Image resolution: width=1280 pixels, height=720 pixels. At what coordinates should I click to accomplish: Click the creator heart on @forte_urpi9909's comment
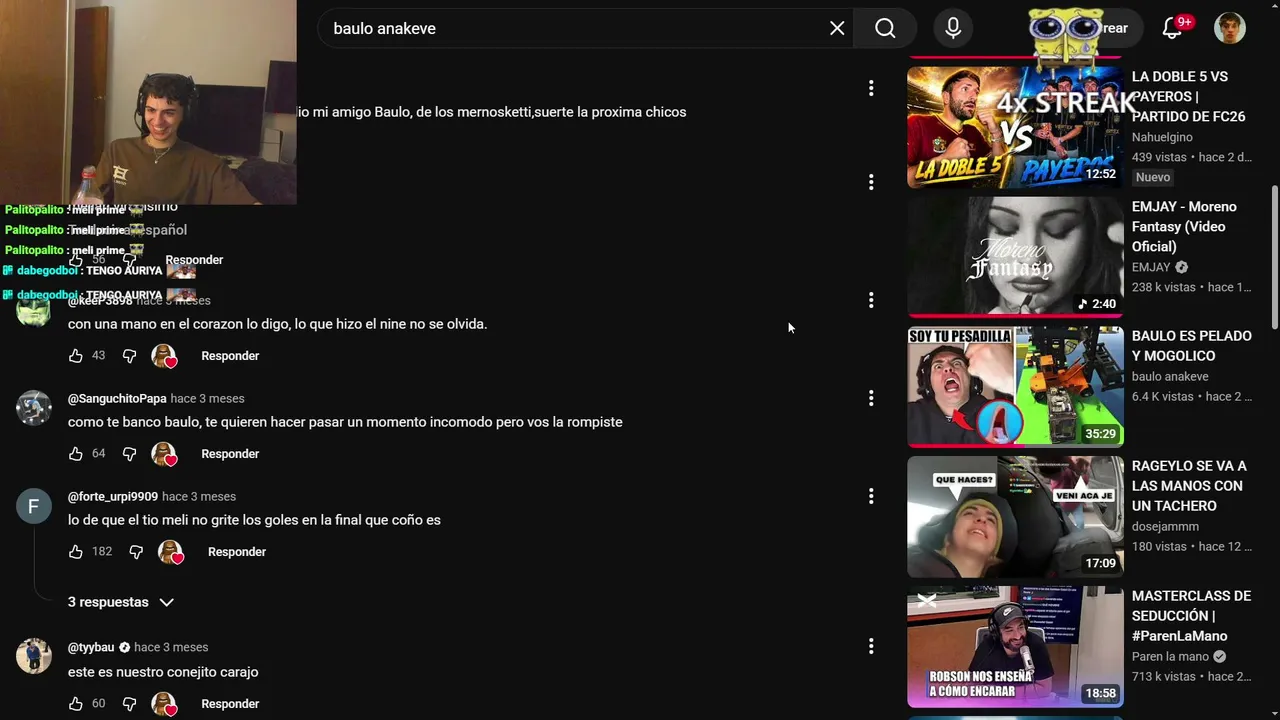pos(171,552)
